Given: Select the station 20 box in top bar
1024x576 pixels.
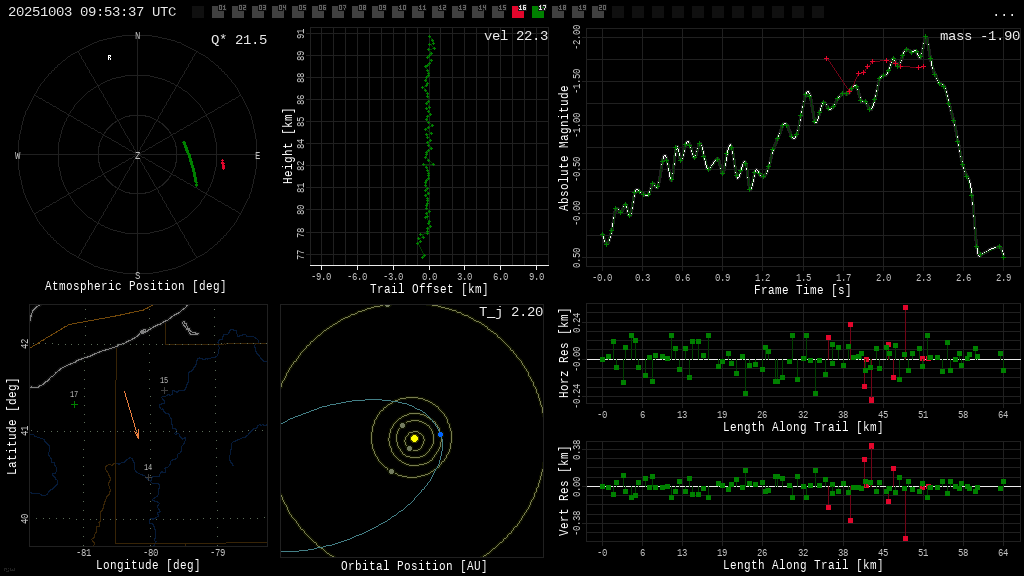Looking at the screenshot, I should [598, 12].
